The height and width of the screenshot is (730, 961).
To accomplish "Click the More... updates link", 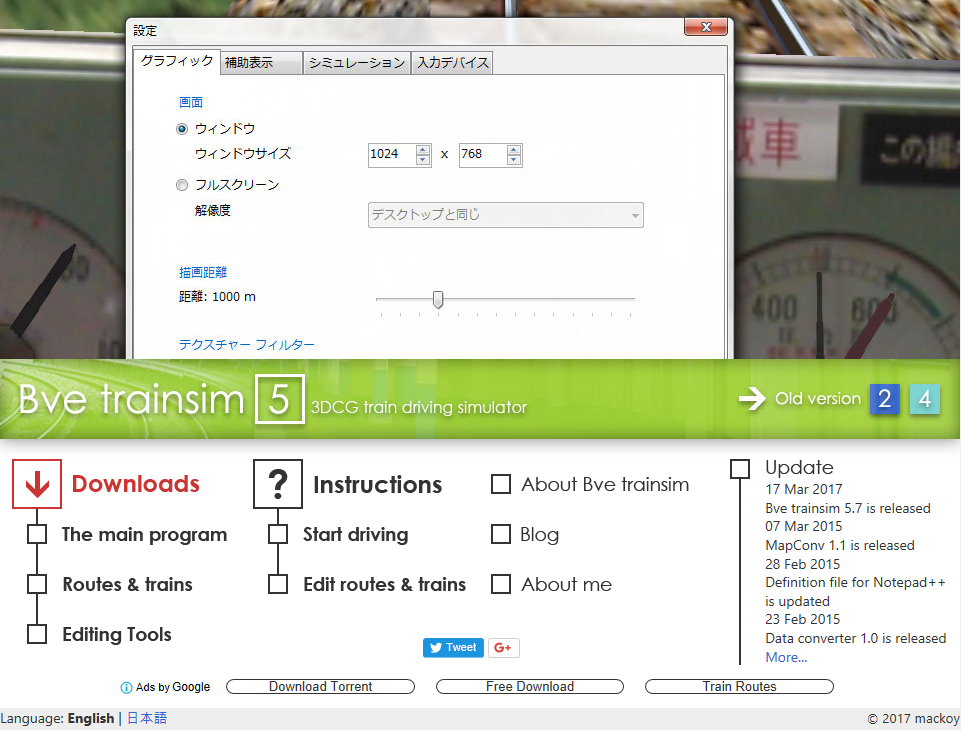I will pos(786,657).
